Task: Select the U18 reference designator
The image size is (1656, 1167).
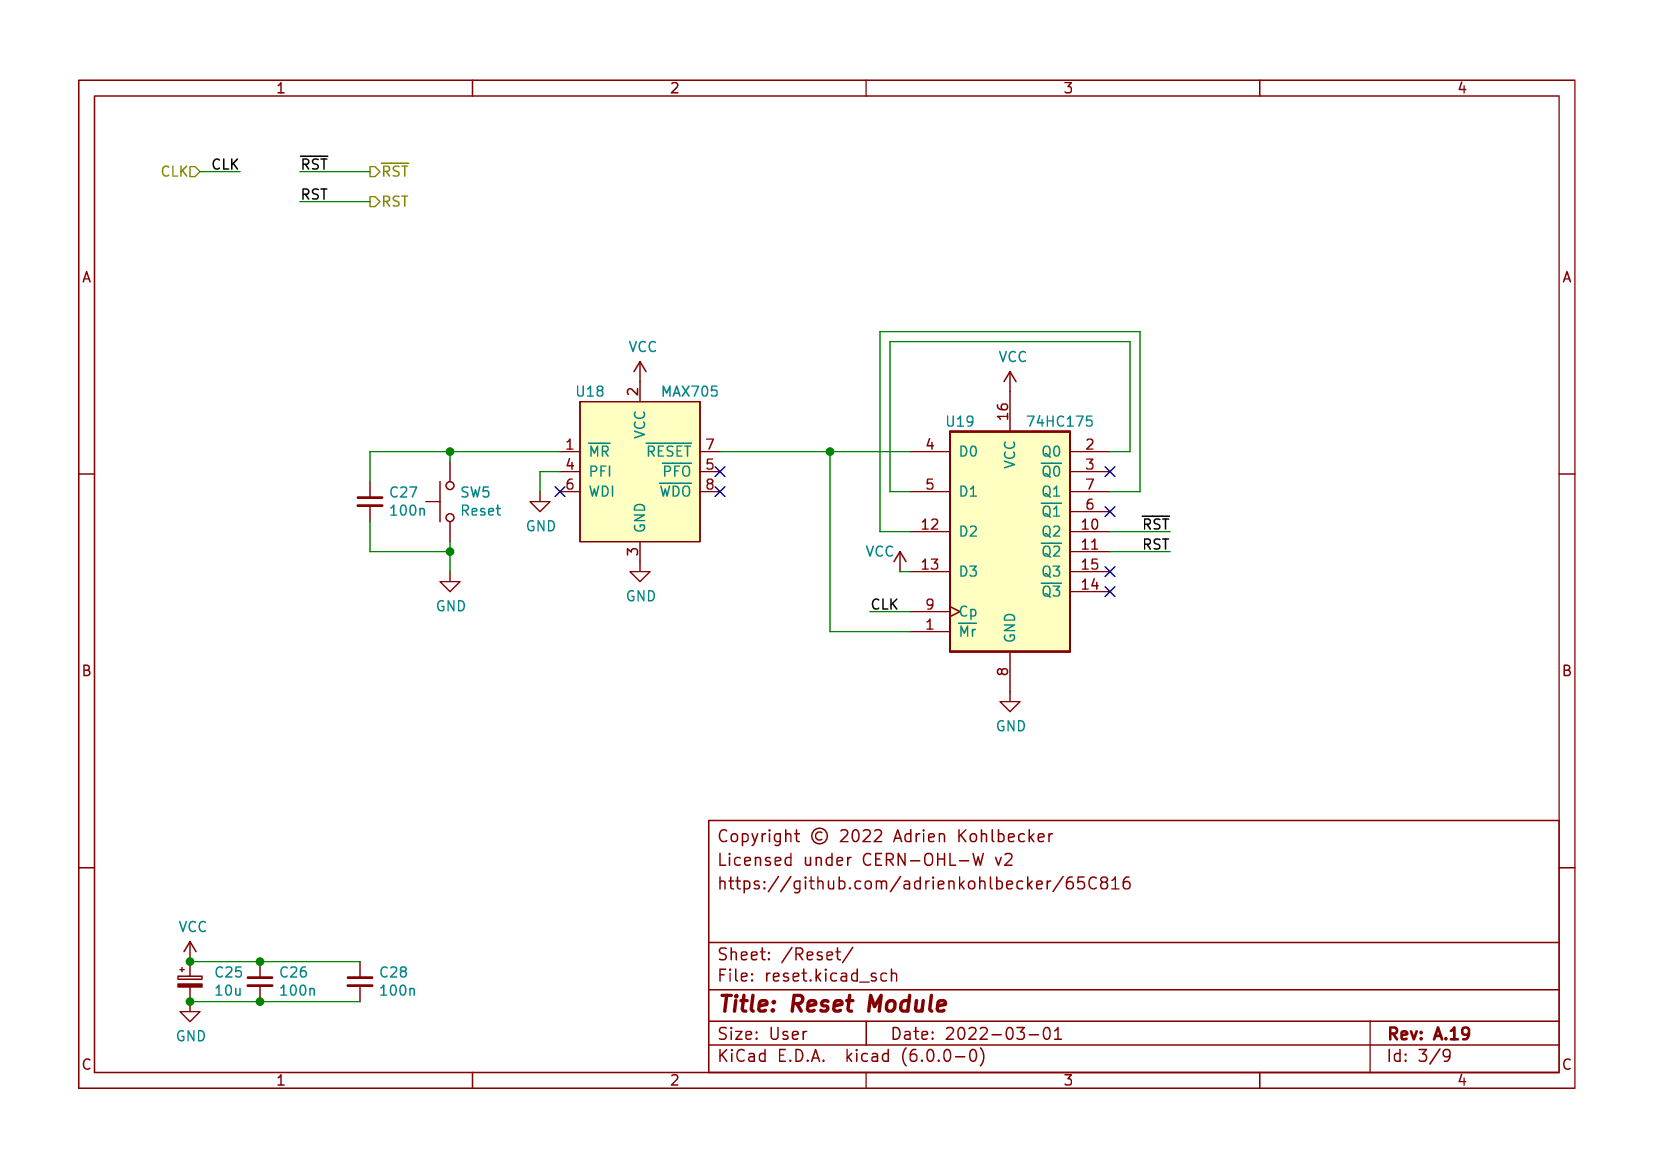Action: click(x=590, y=392)
